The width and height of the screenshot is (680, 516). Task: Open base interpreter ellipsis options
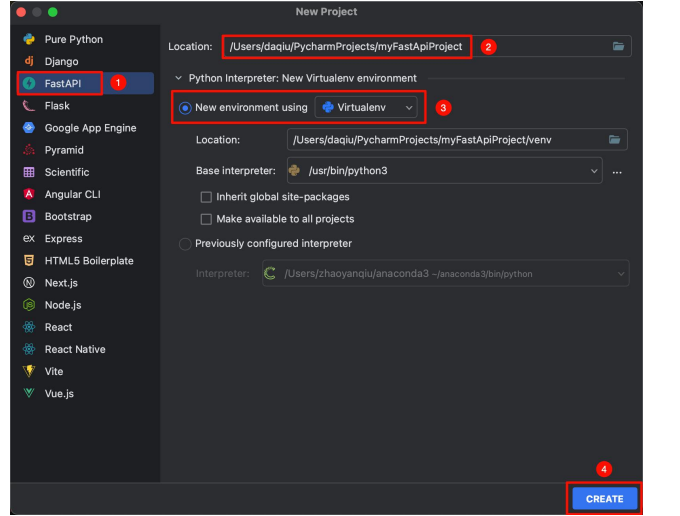tap(617, 173)
